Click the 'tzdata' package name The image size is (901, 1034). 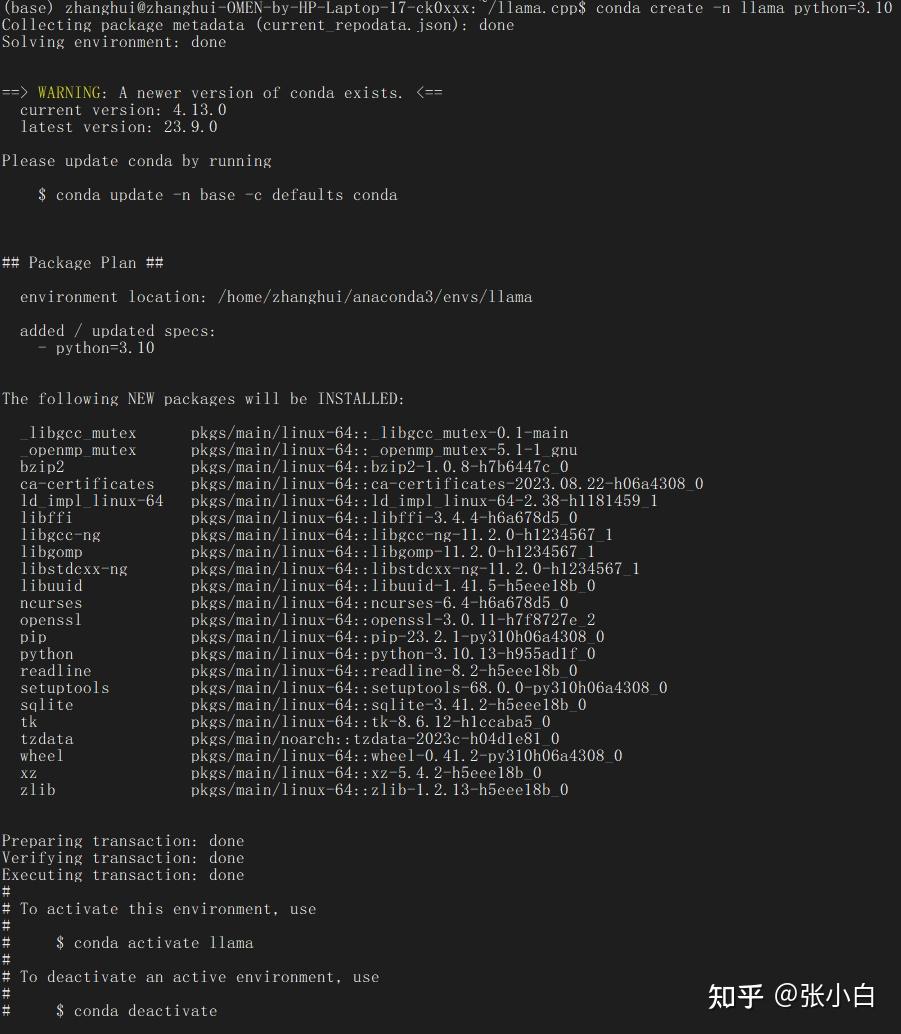47,739
